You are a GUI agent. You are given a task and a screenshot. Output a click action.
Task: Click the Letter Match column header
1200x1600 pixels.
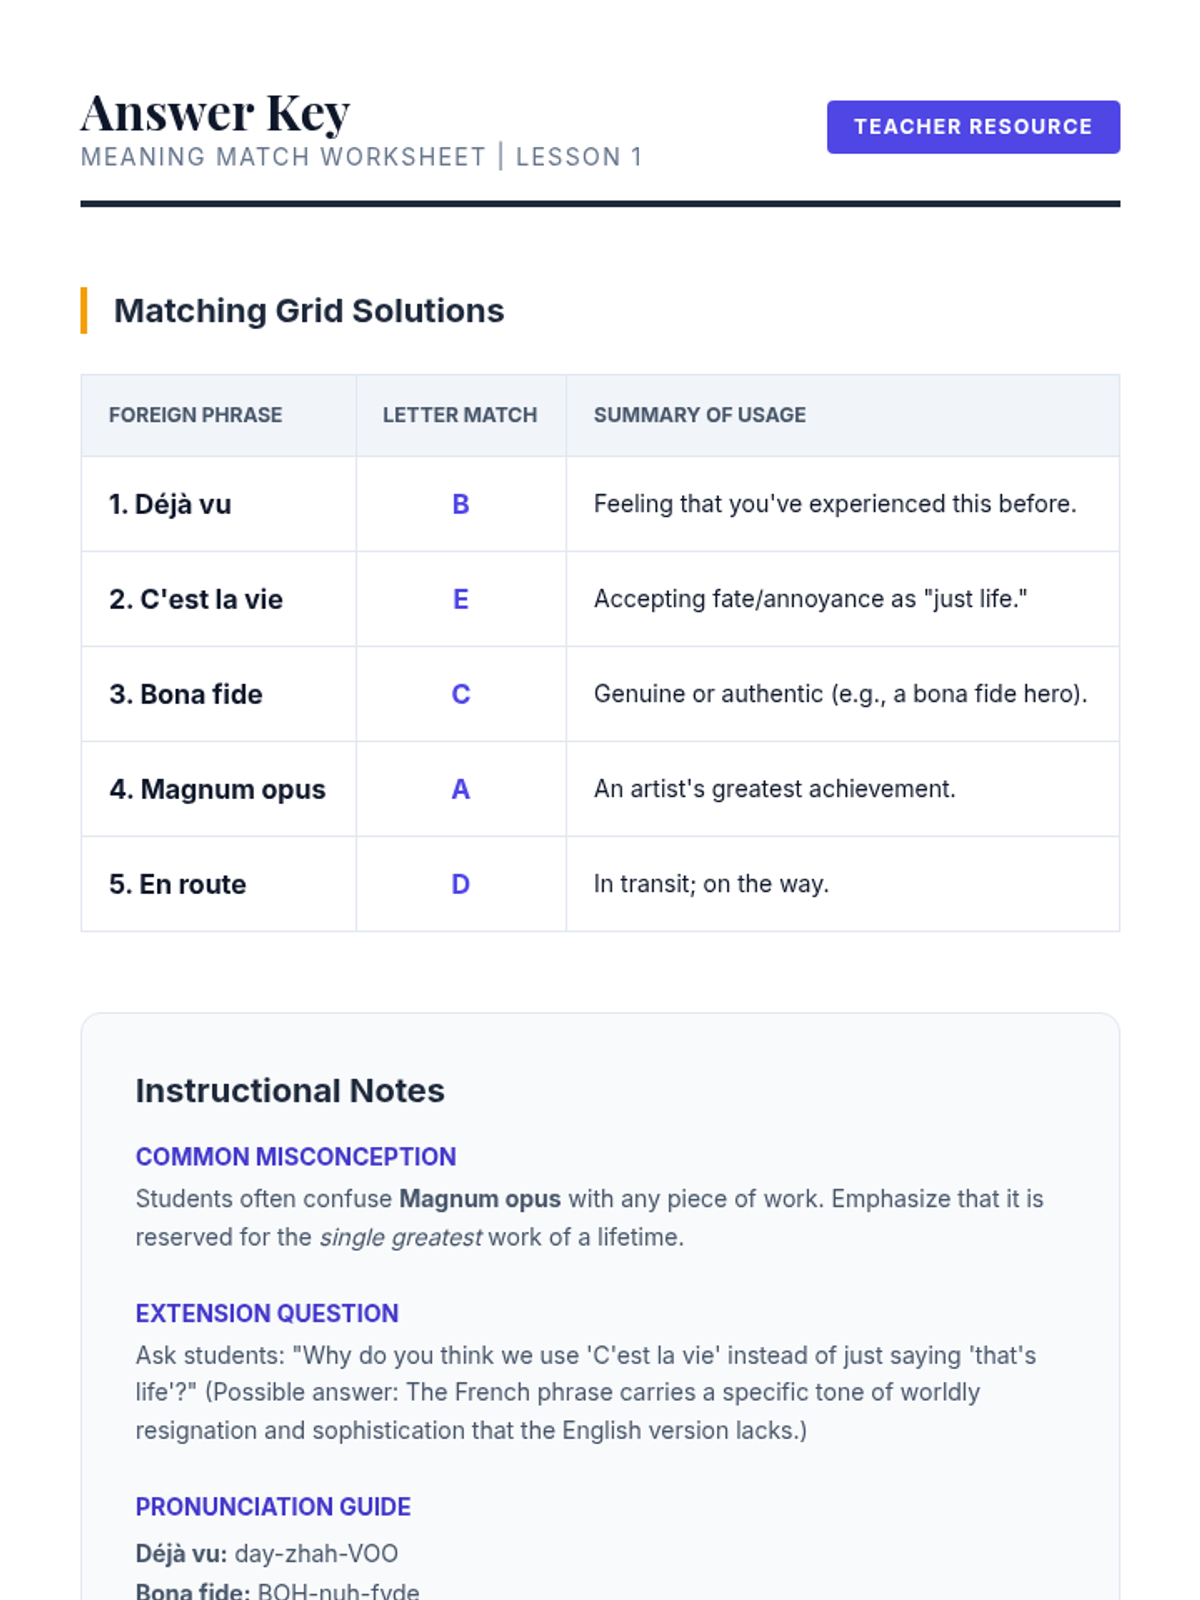pyautogui.click(x=460, y=415)
